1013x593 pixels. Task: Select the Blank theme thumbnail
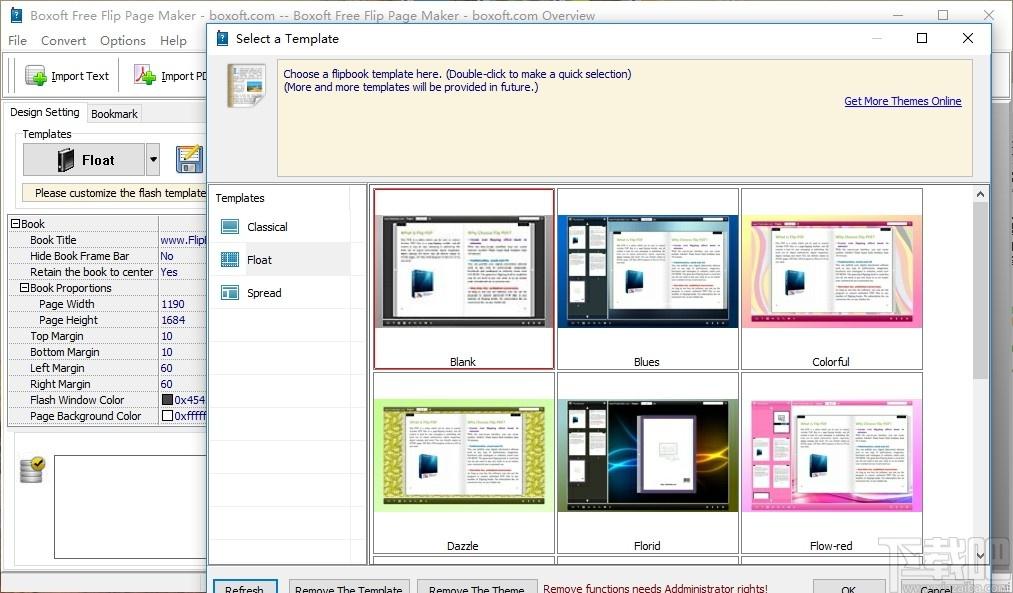pyautogui.click(x=464, y=279)
